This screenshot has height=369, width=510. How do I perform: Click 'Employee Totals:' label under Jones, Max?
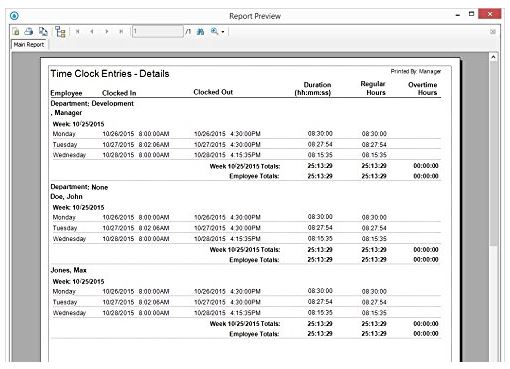tap(254, 334)
